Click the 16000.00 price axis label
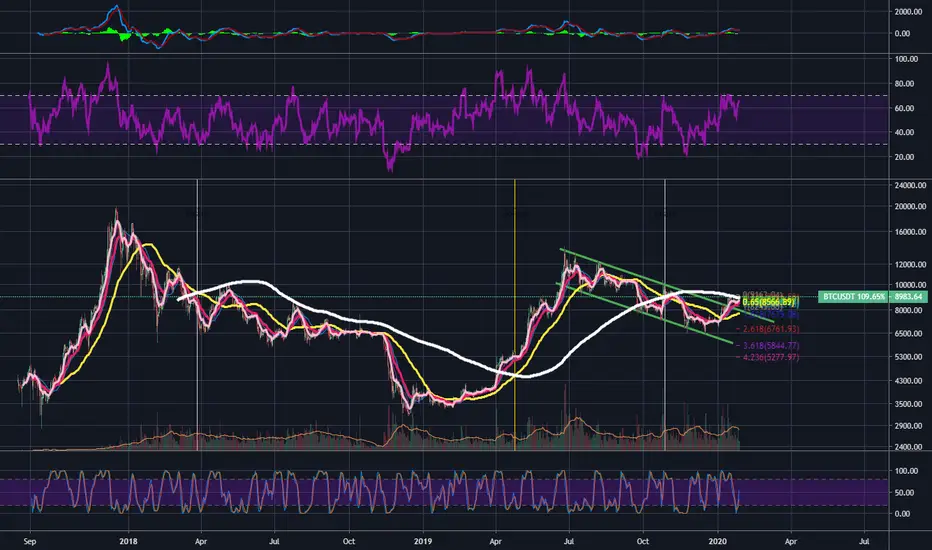 (910, 232)
